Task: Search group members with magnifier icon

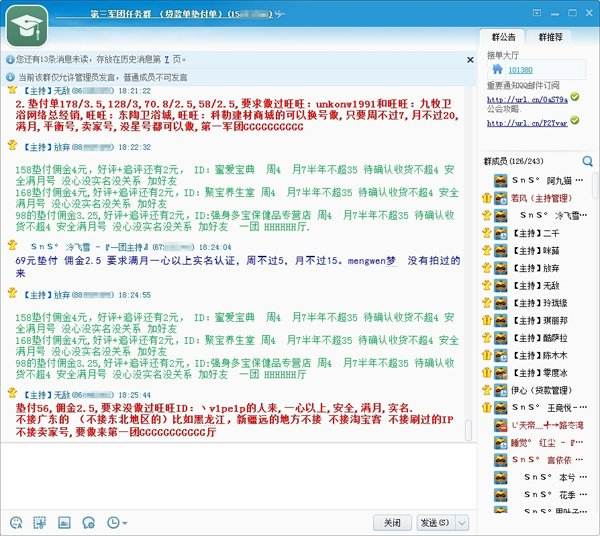Action: point(588,159)
